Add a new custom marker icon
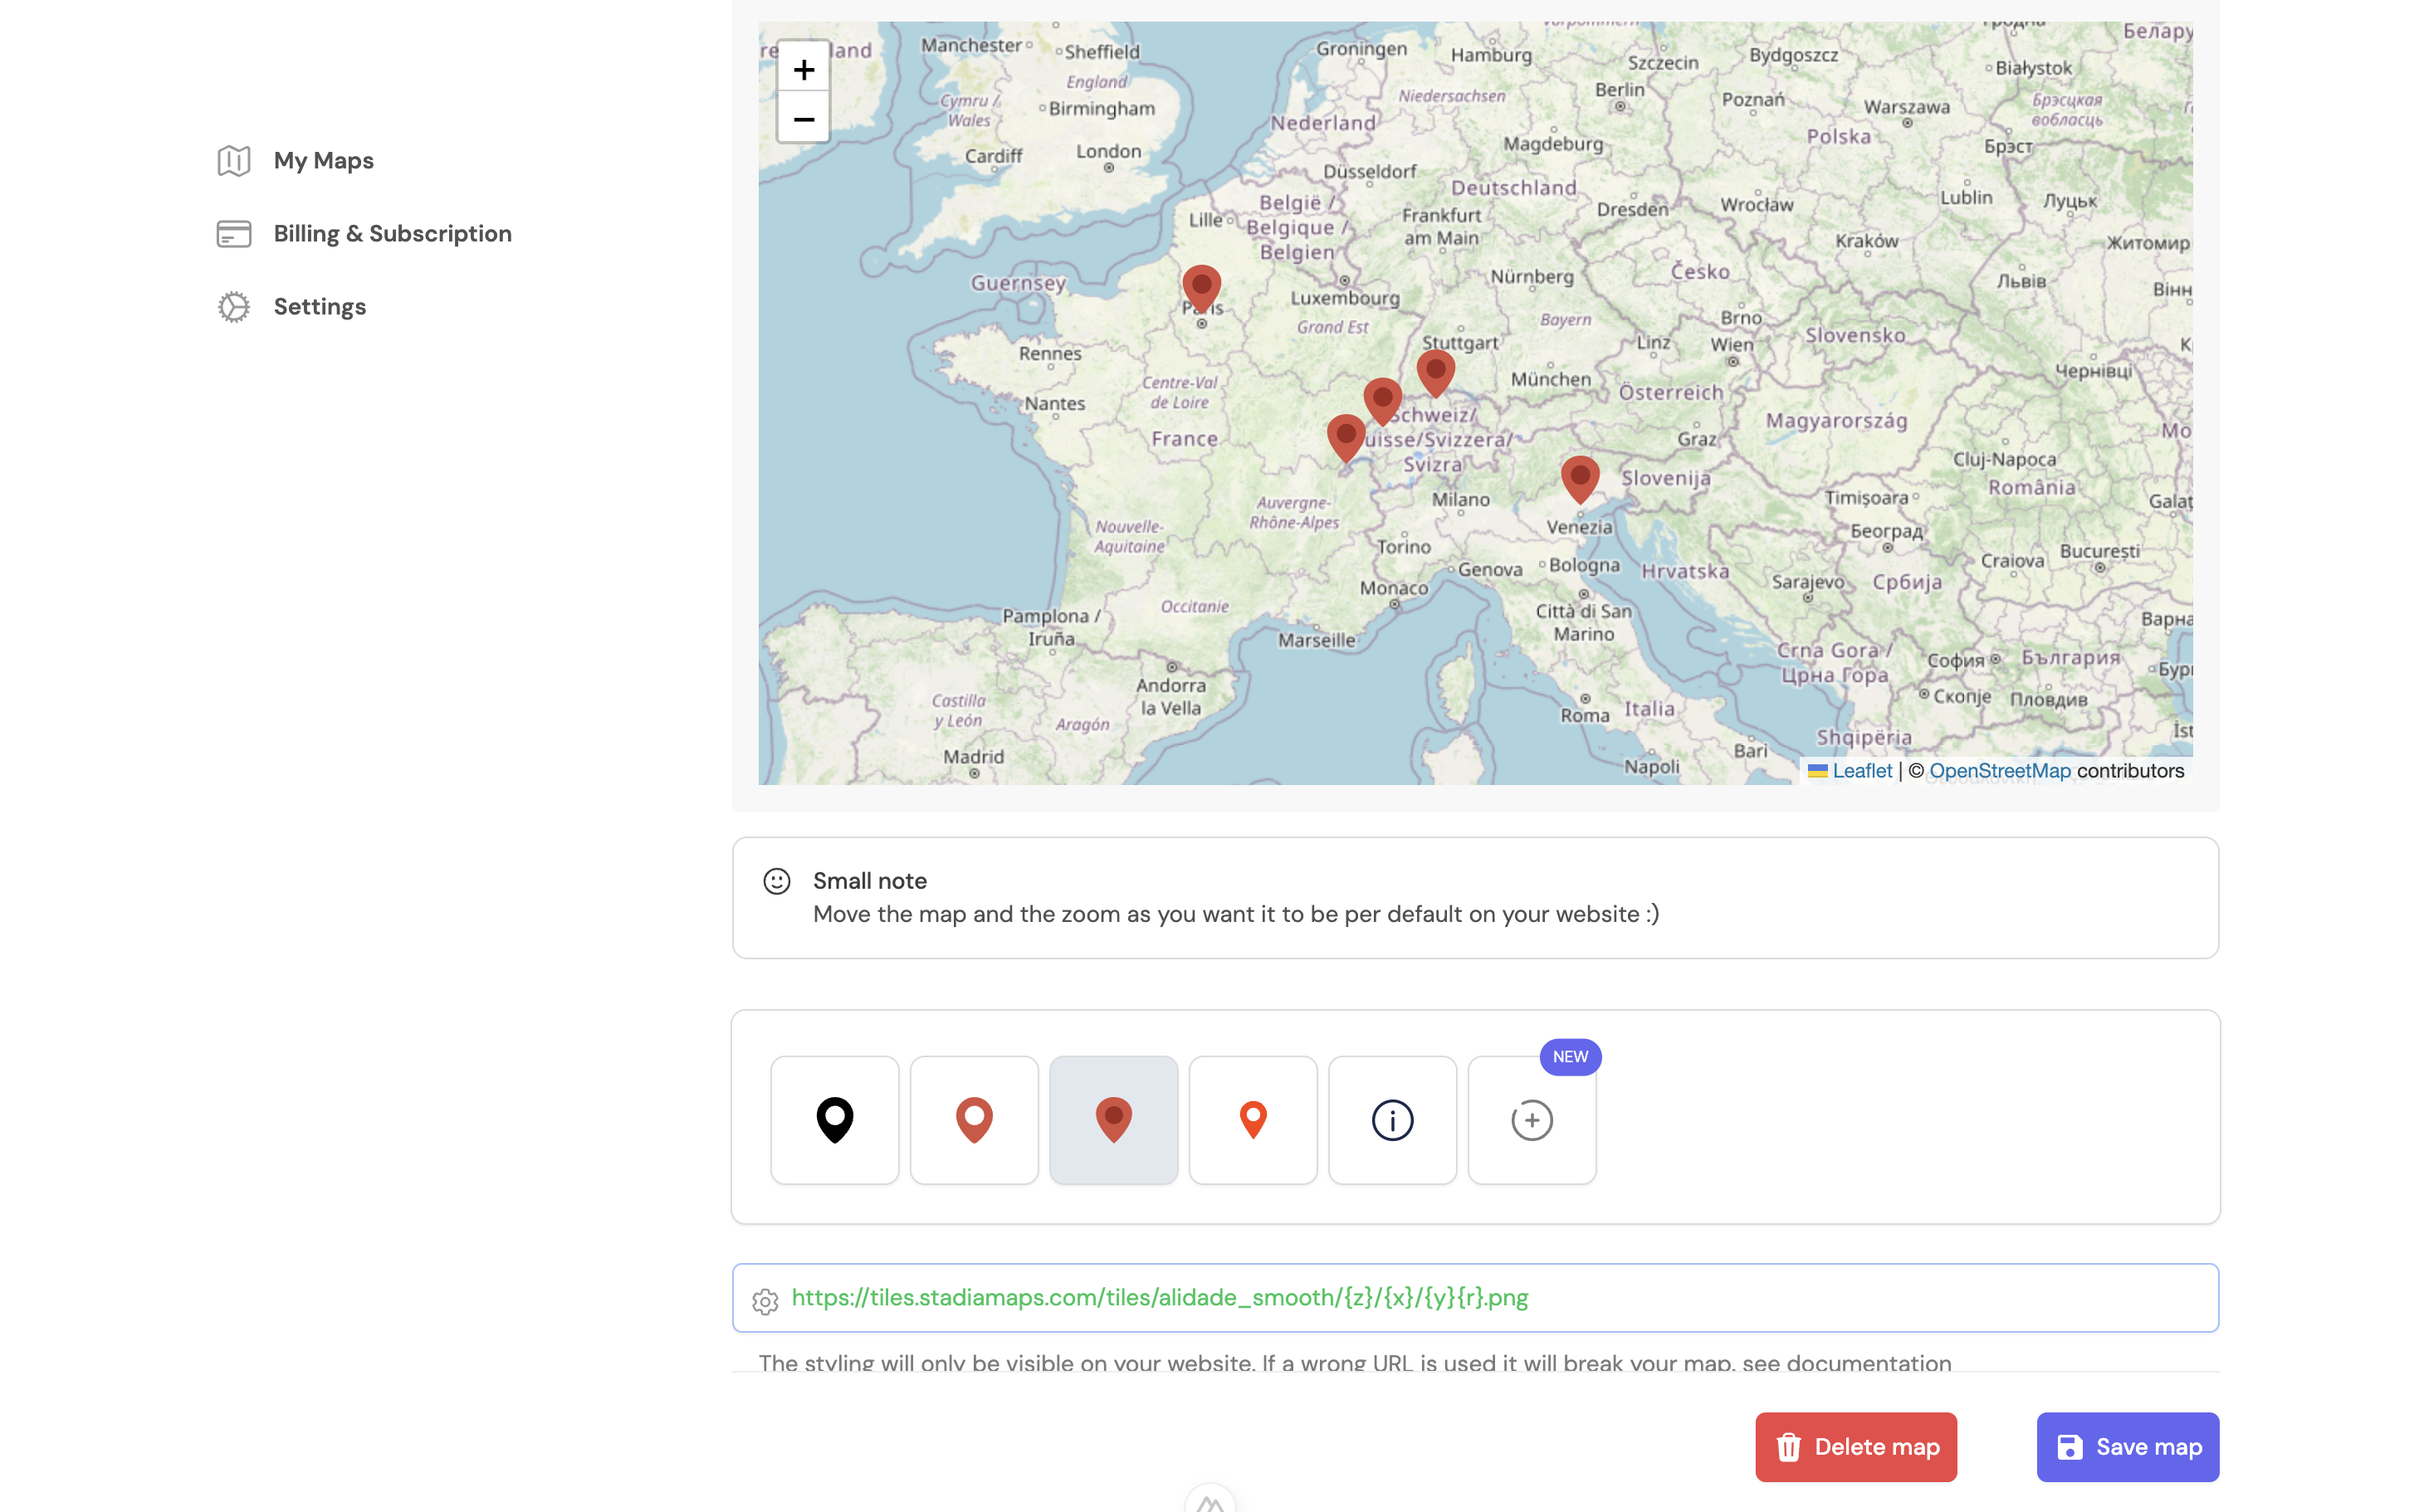Image resolution: width=2419 pixels, height=1512 pixels. pyautogui.click(x=1531, y=1119)
